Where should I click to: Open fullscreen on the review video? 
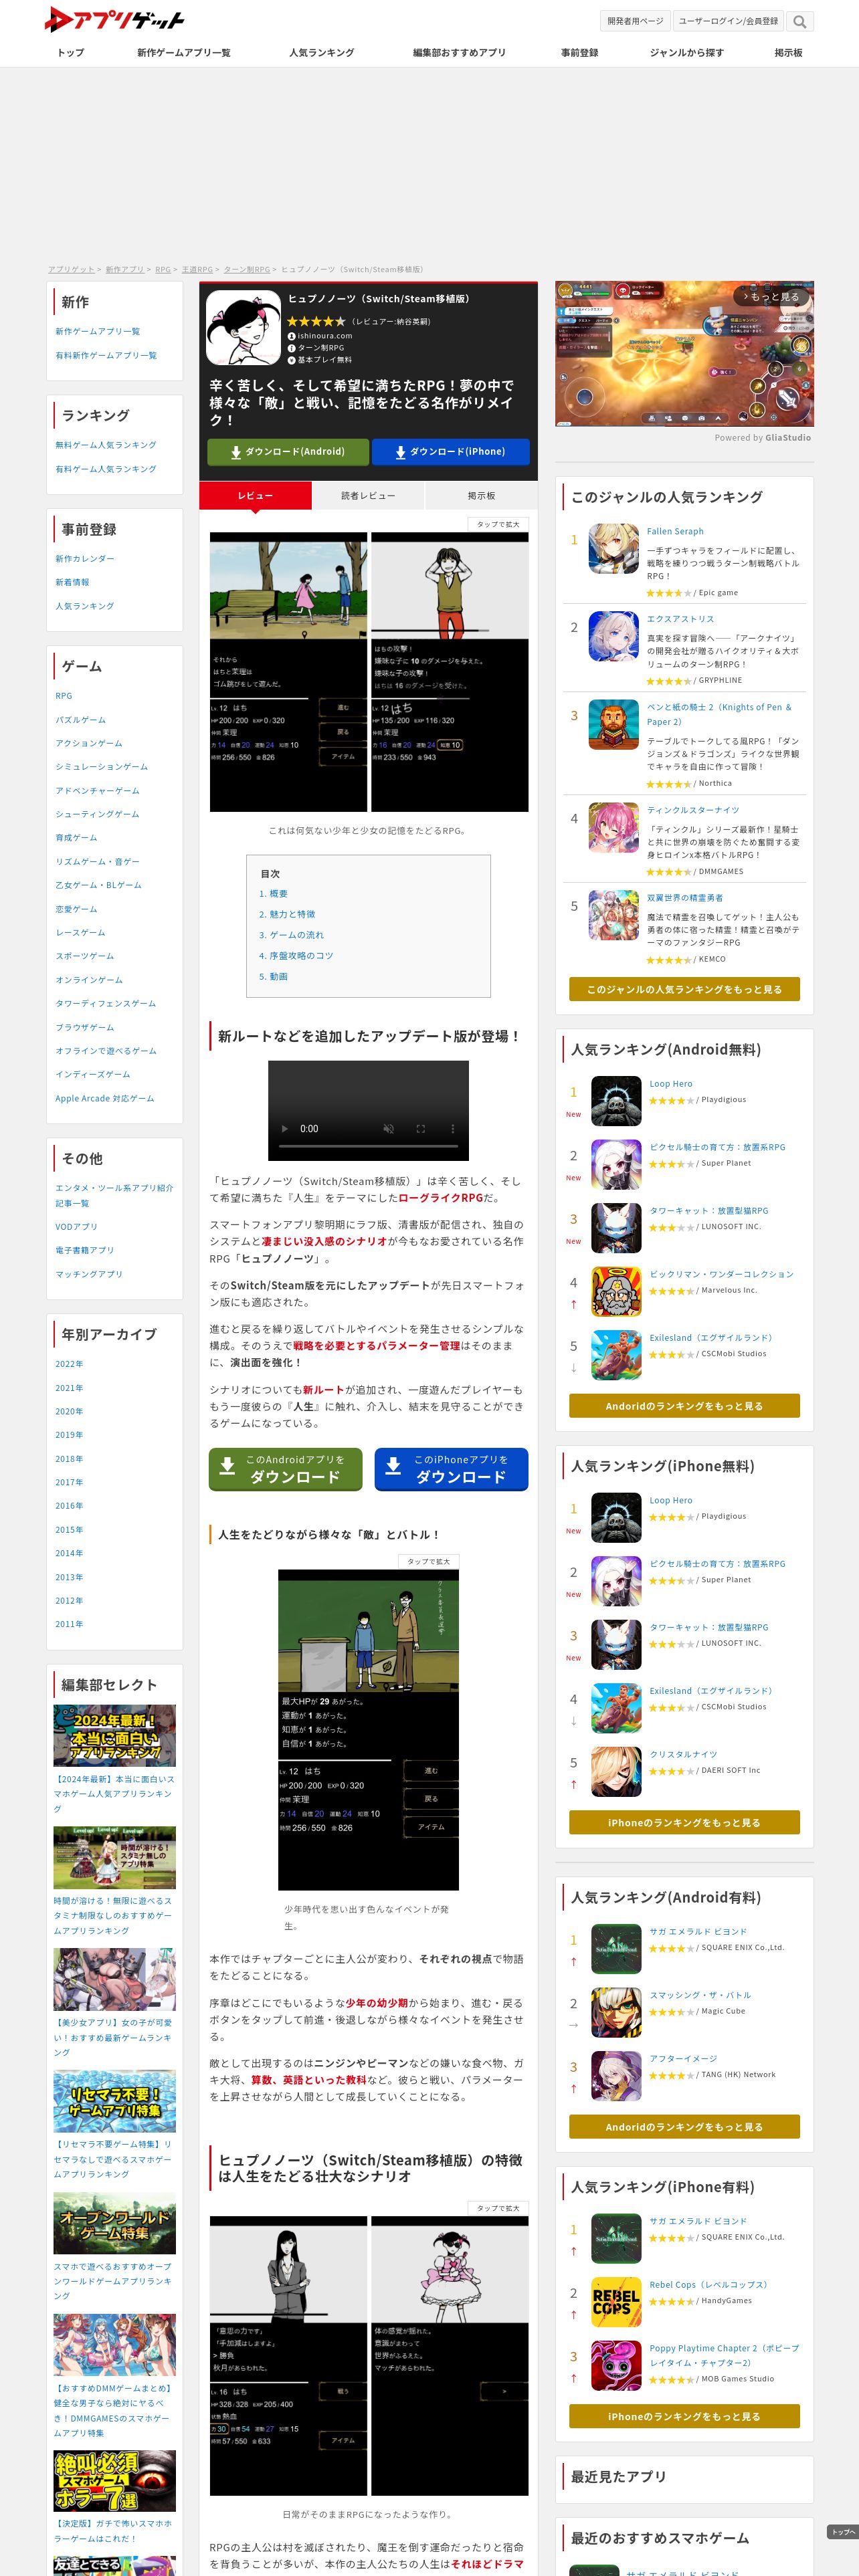coord(420,1129)
